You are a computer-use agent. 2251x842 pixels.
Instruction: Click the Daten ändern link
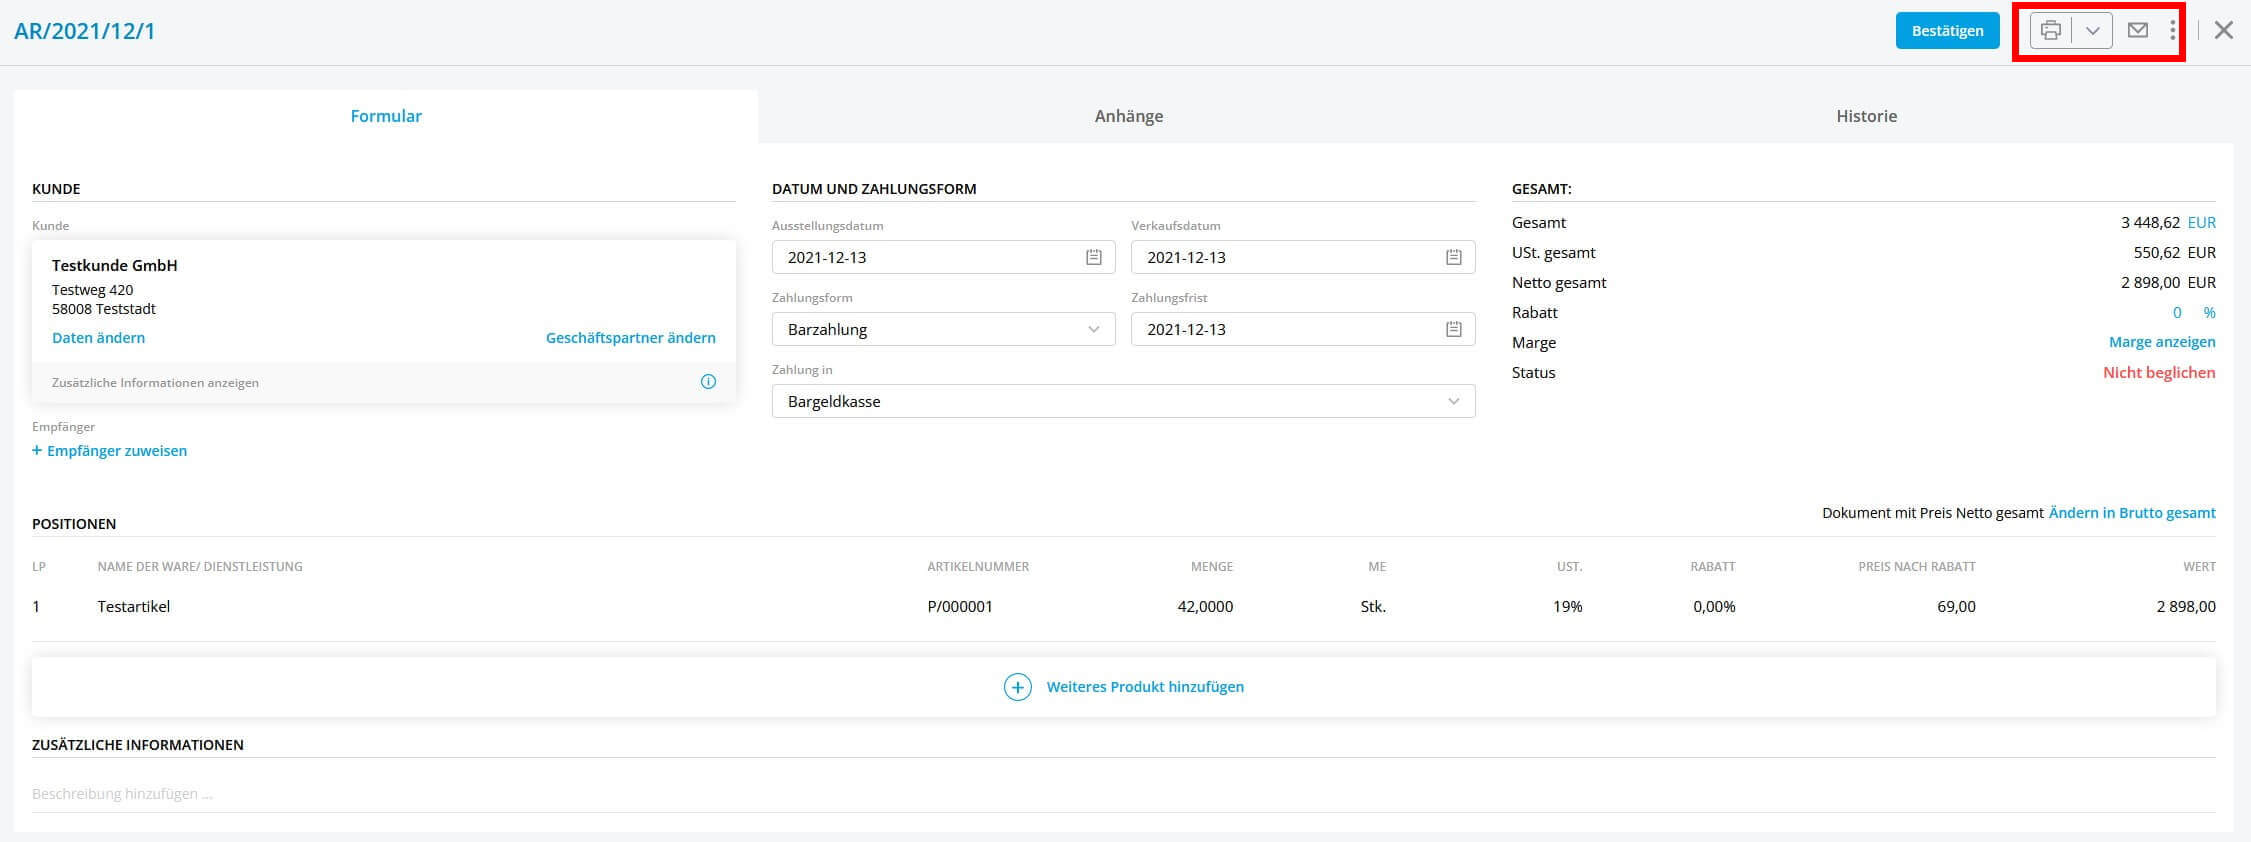(x=98, y=338)
